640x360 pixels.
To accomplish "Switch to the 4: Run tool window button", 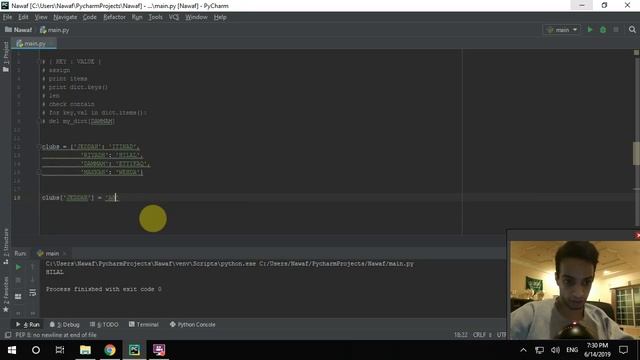I will tap(28, 324).
